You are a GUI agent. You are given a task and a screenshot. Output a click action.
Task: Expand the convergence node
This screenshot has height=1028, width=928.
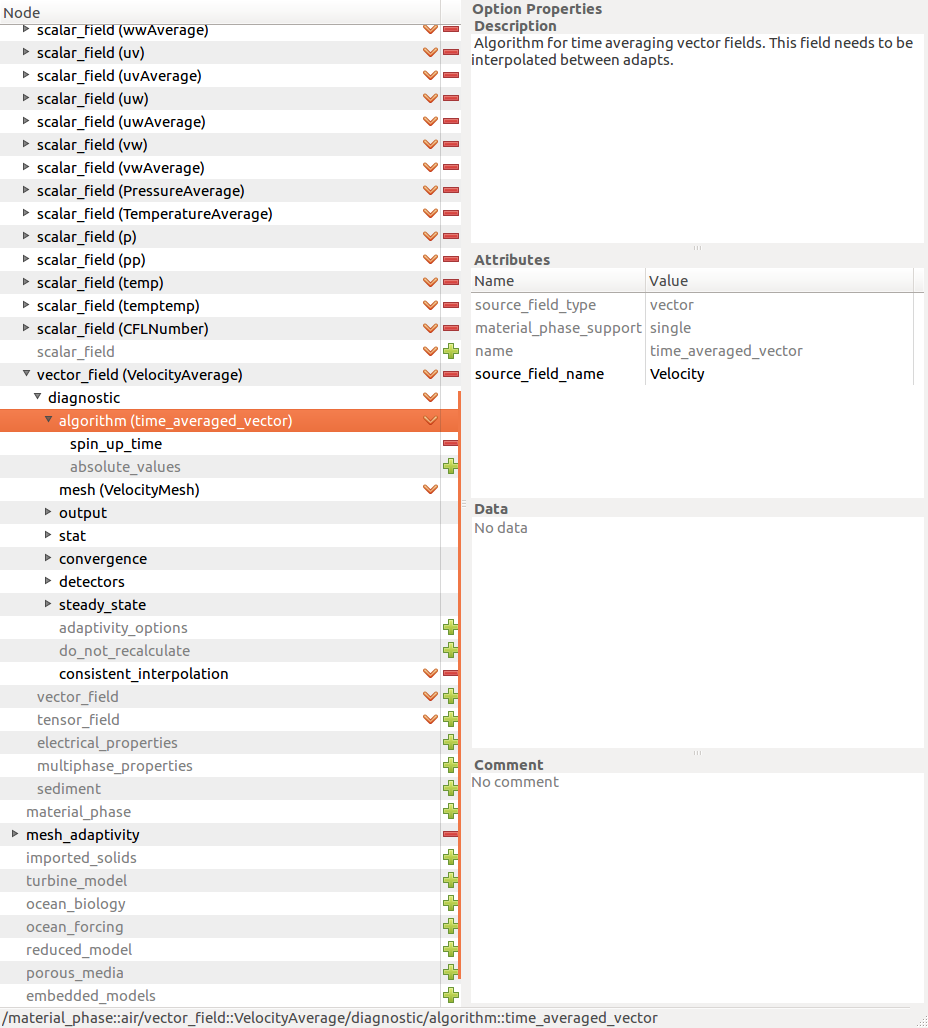(48, 557)
